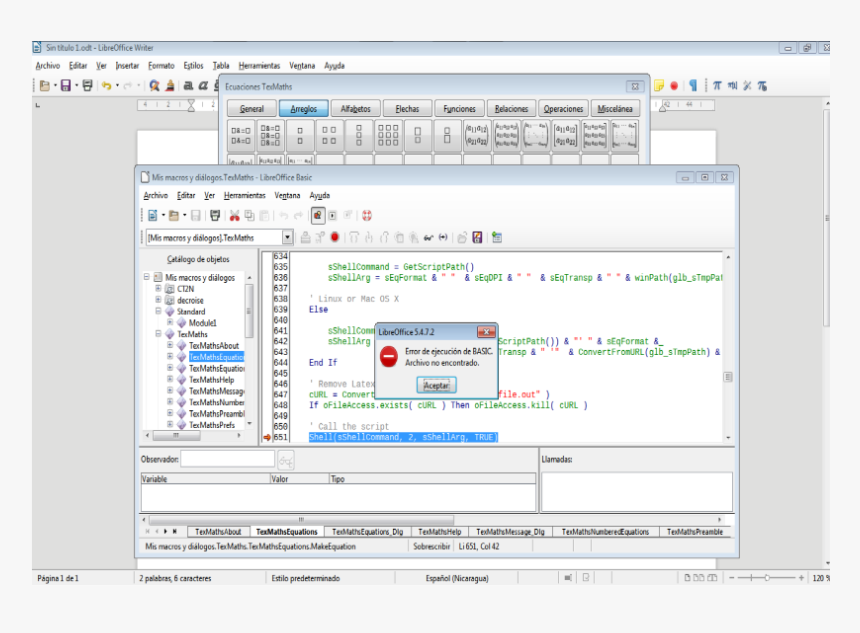This screenshot has height=633, width=860.
Task: Click the Español (Nicaragua) language status field
Action: (457, 578)
